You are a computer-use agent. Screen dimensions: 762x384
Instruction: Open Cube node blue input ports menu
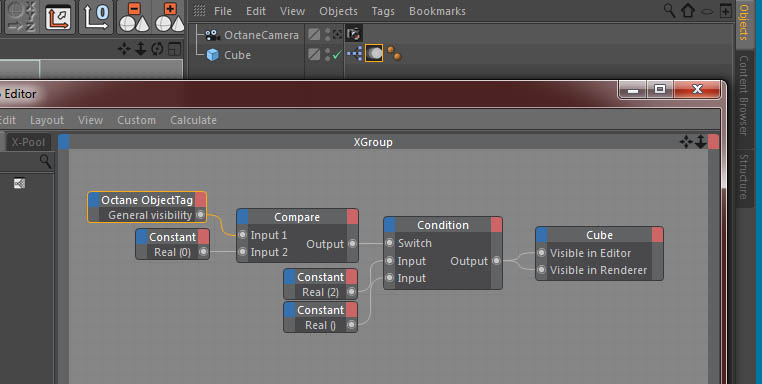coord(542,235)
